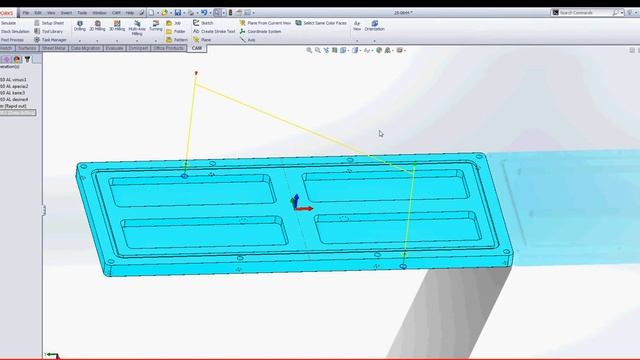
Task: Switch to the Sheet Metal tab
Action: [54, 48]
